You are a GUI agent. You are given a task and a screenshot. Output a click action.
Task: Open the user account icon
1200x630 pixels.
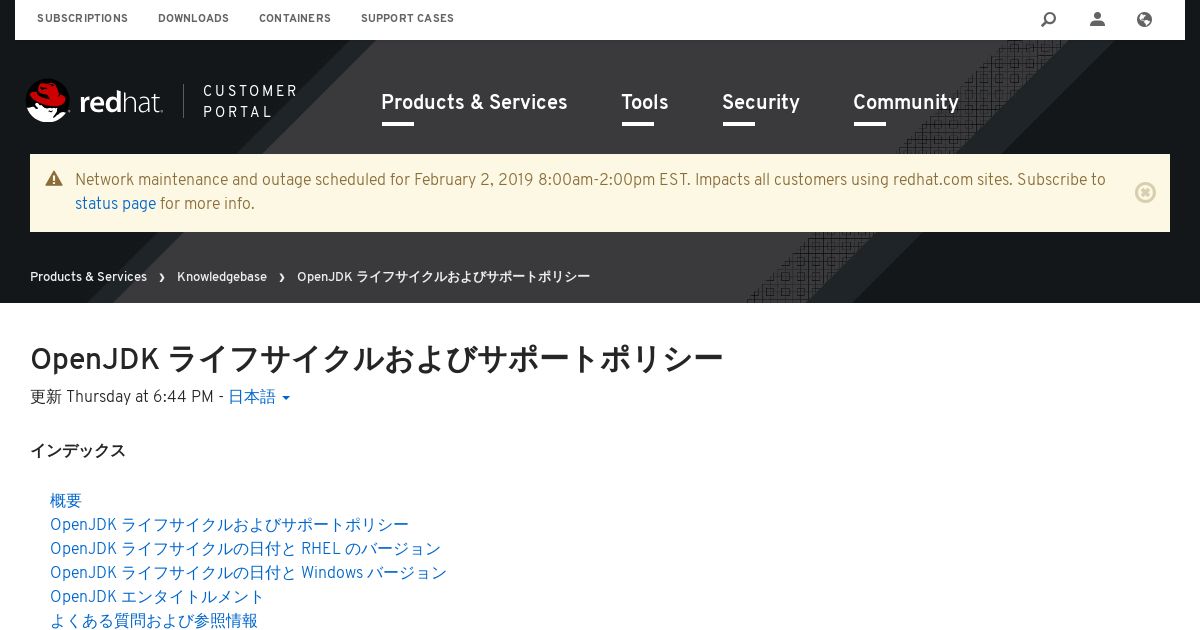[x=1097, y=19]
